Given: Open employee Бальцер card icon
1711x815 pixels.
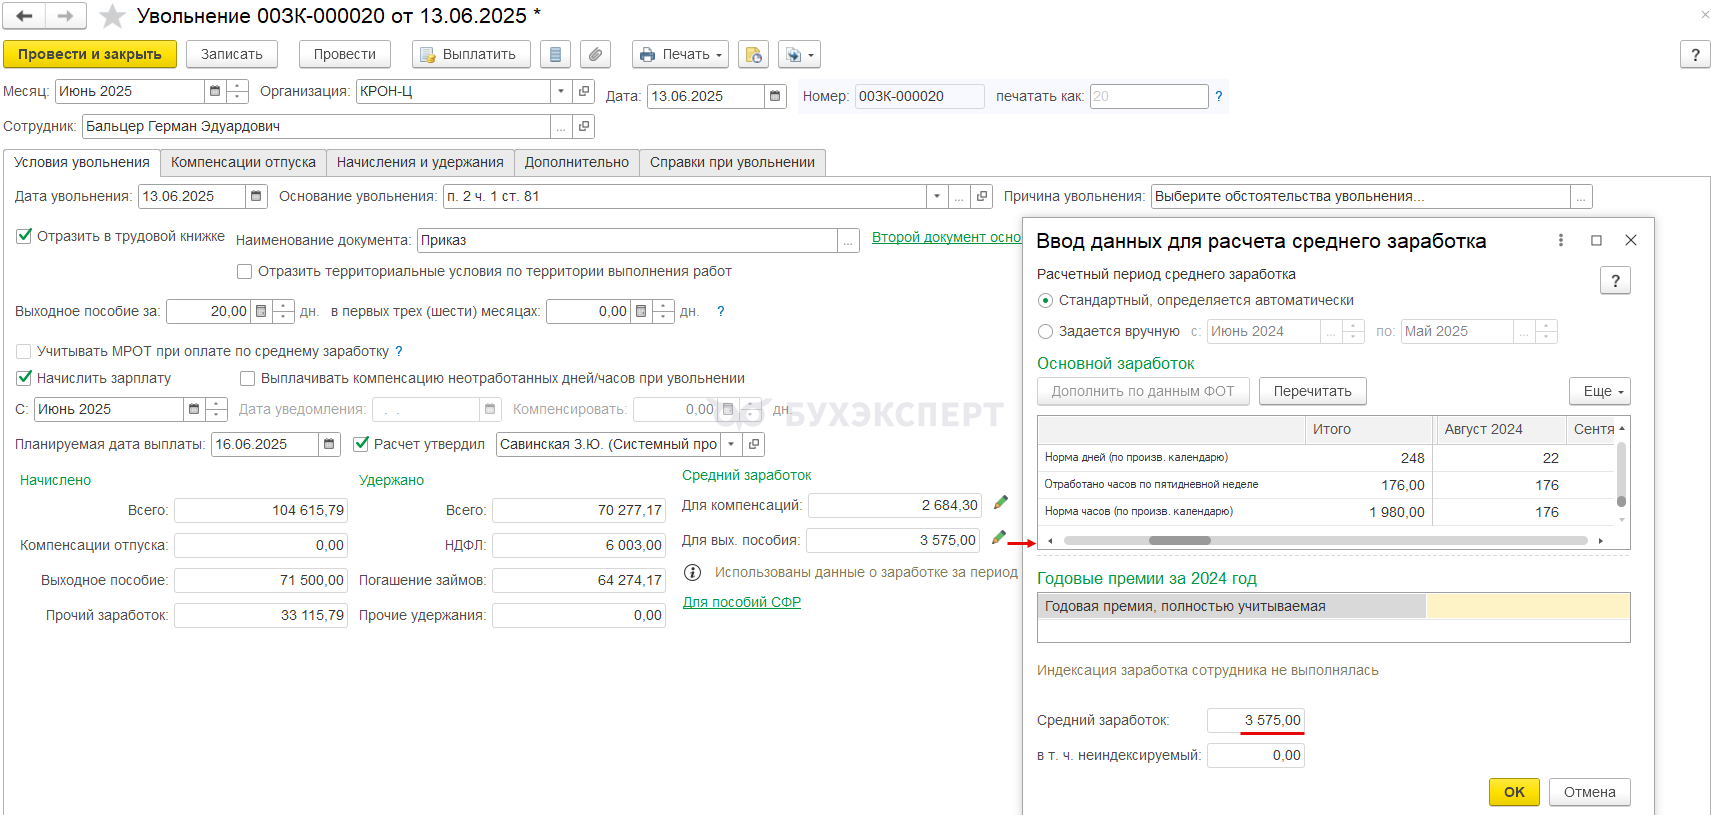Looking at the screenshot, I should (x=584, y=126).
